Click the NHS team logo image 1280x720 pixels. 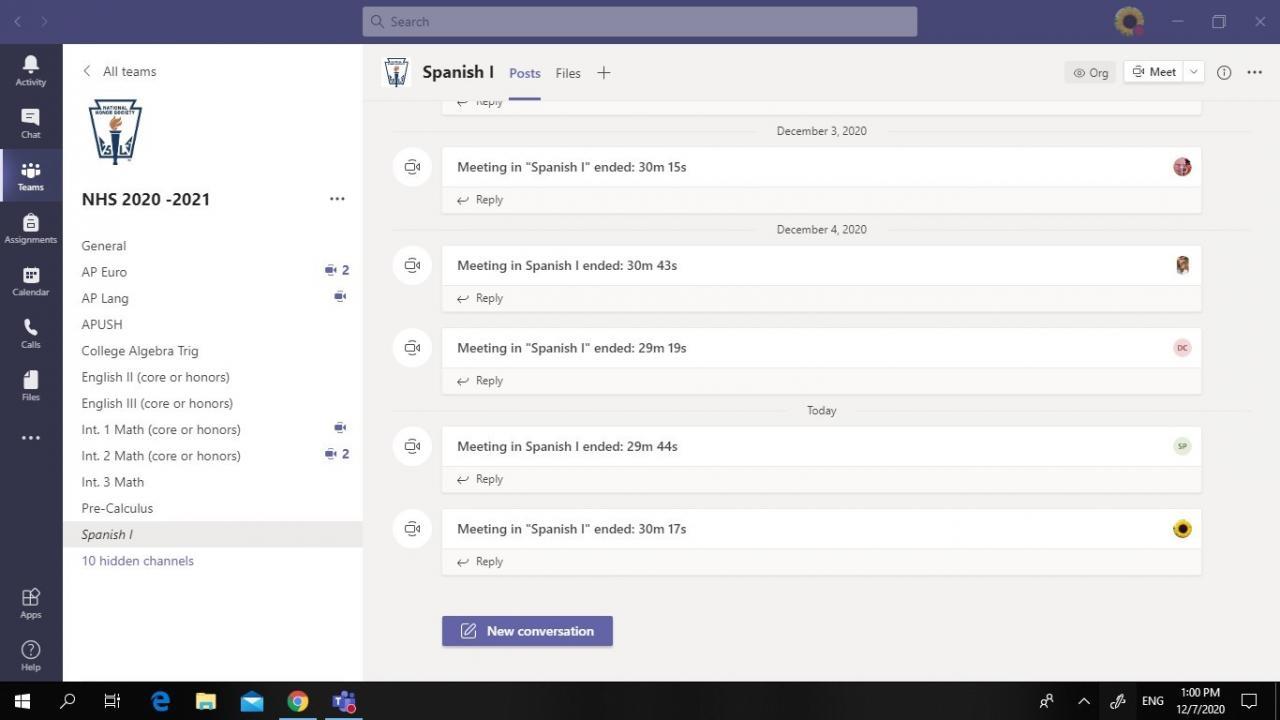[x=116, y=131]
